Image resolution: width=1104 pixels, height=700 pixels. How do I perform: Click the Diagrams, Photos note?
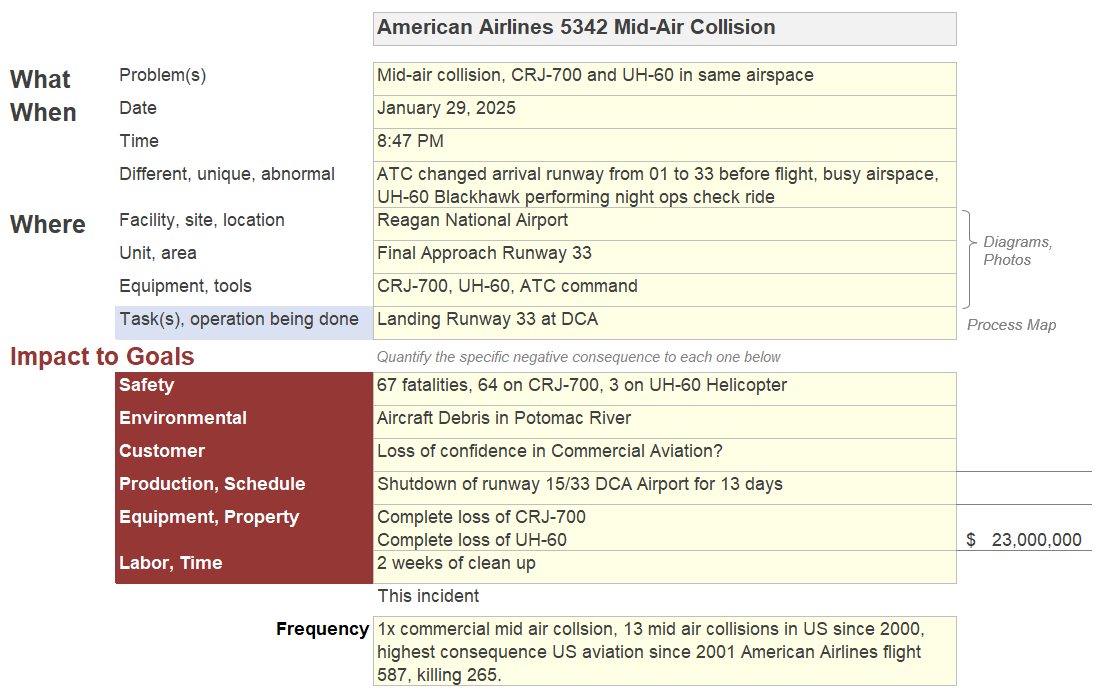[x=1017, y=251]
